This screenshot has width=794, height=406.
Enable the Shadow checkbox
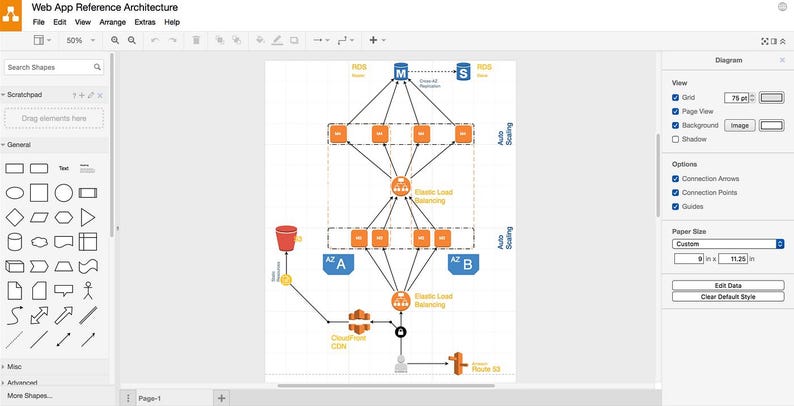[676, 139]
